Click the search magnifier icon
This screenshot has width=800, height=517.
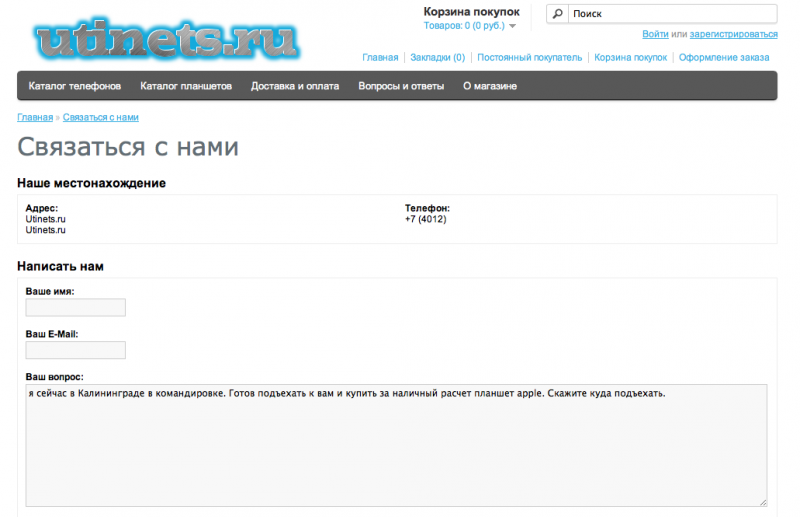point(558,14)
